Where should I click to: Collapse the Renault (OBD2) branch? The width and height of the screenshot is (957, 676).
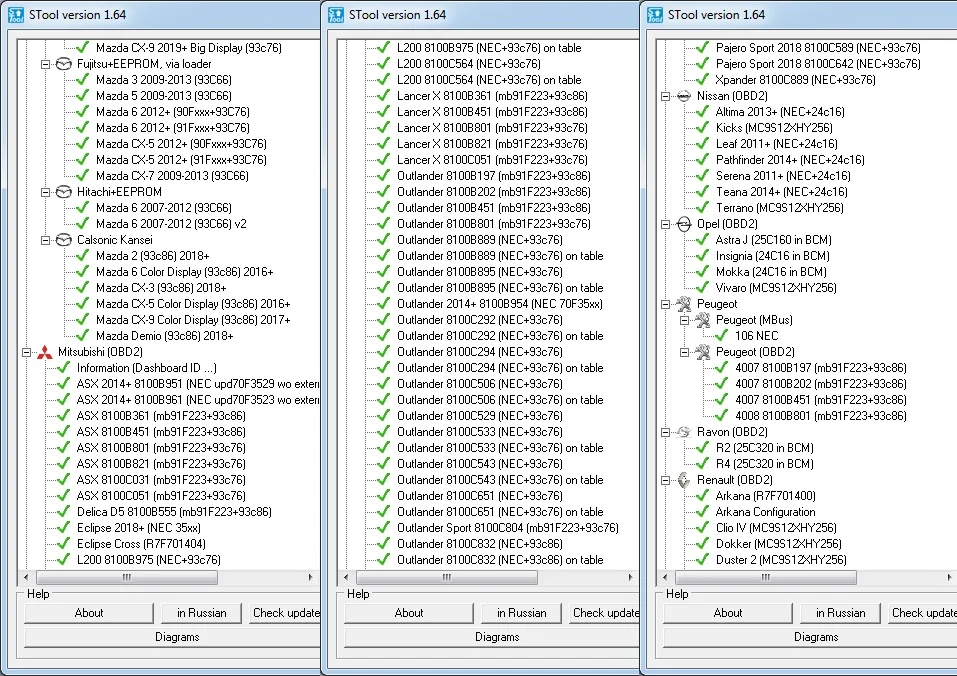(x=665, y=480)
